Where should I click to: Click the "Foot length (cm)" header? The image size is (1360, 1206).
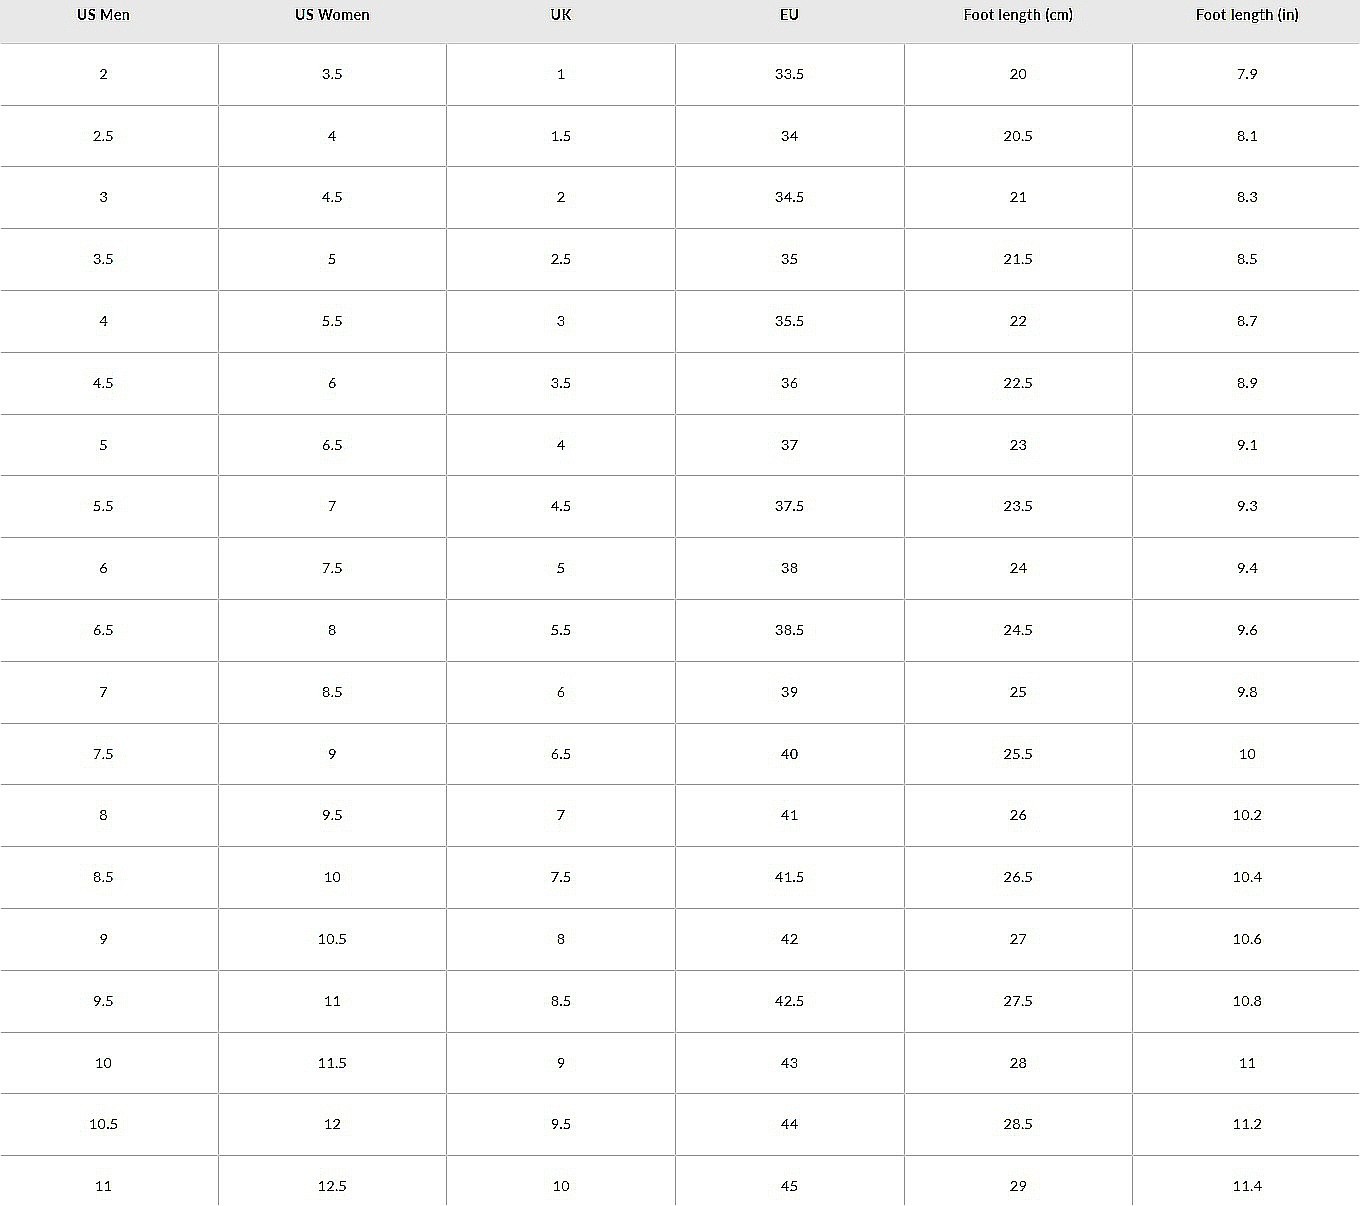pos(1018,15)
